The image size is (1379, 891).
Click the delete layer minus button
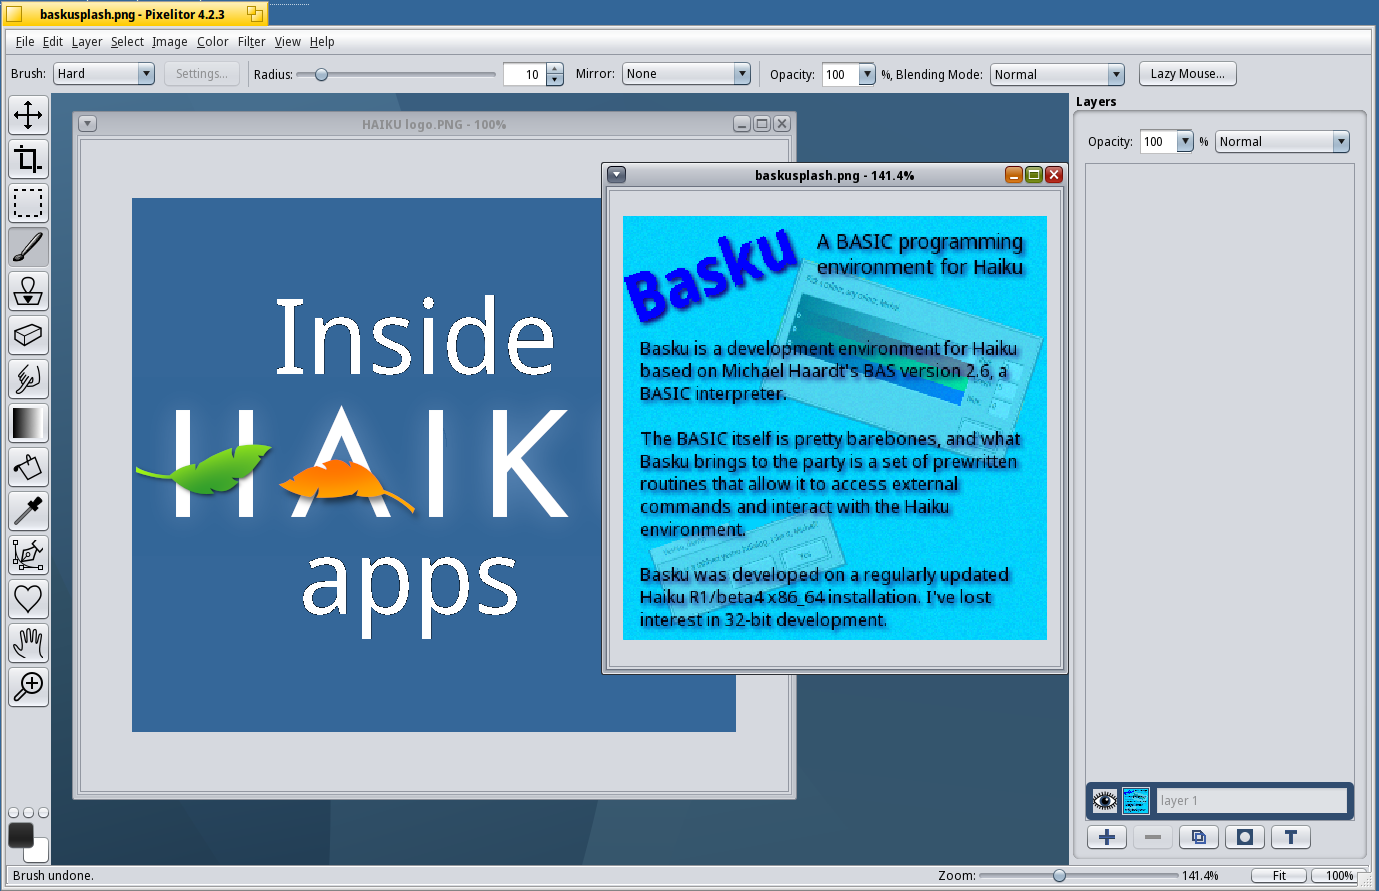[1153, 837]
